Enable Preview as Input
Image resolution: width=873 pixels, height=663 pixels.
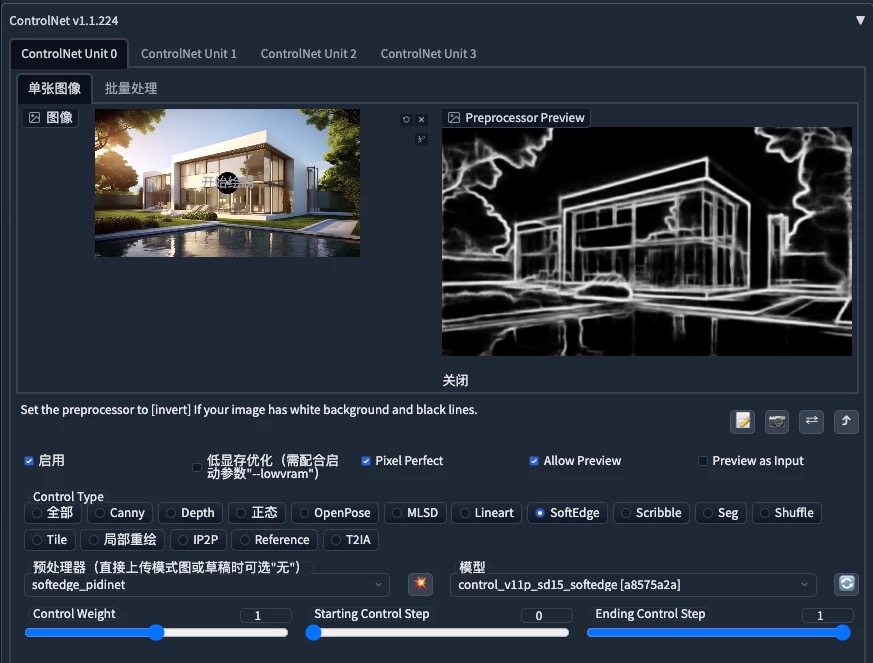point(703,460)
